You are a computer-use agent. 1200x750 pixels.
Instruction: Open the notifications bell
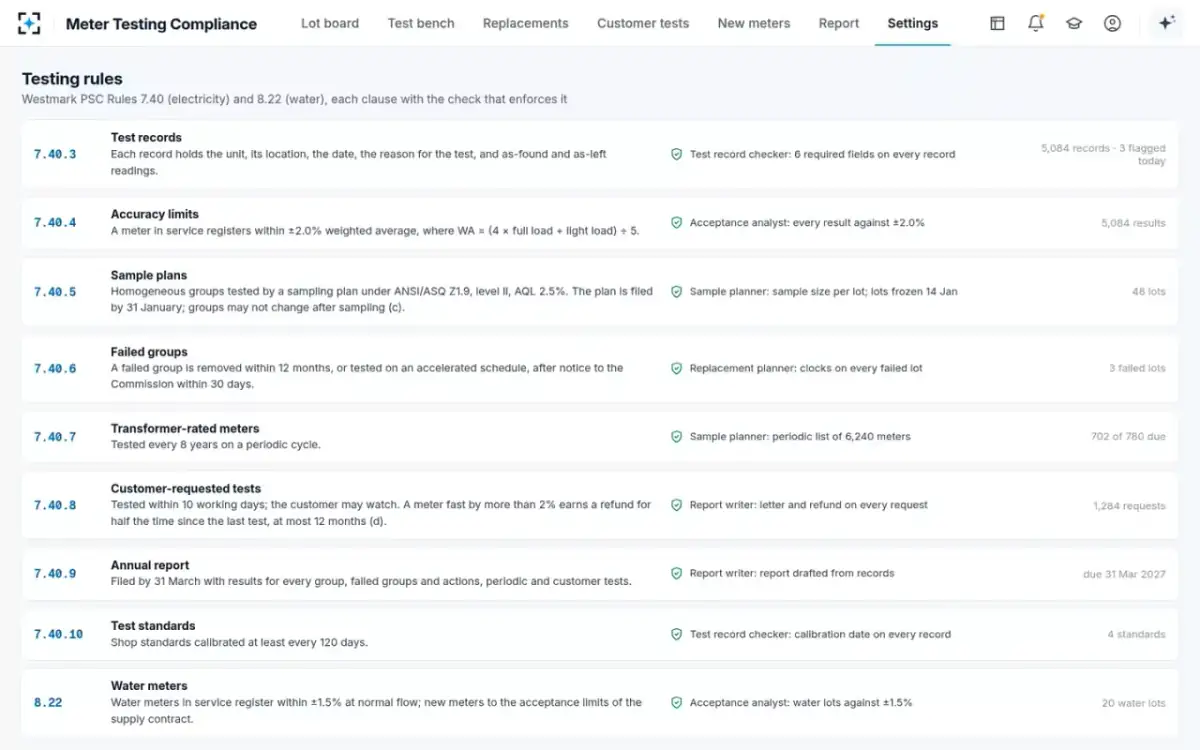(x=1036, y=23)
